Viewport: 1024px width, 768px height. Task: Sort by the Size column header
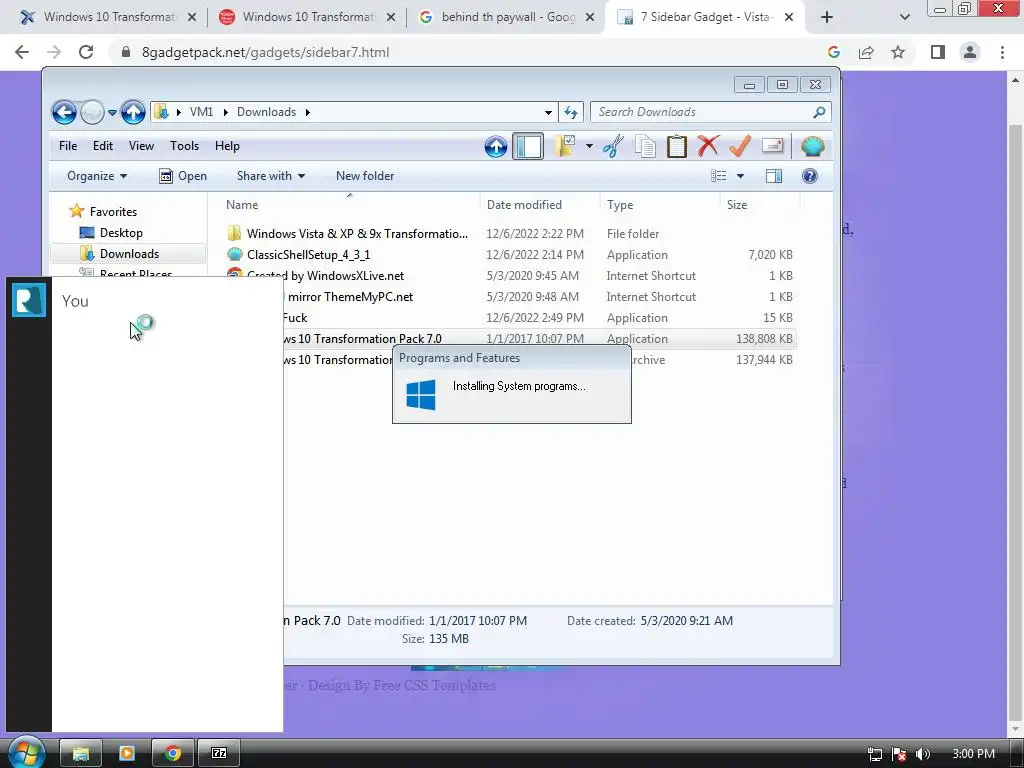[x=760, y=205]
